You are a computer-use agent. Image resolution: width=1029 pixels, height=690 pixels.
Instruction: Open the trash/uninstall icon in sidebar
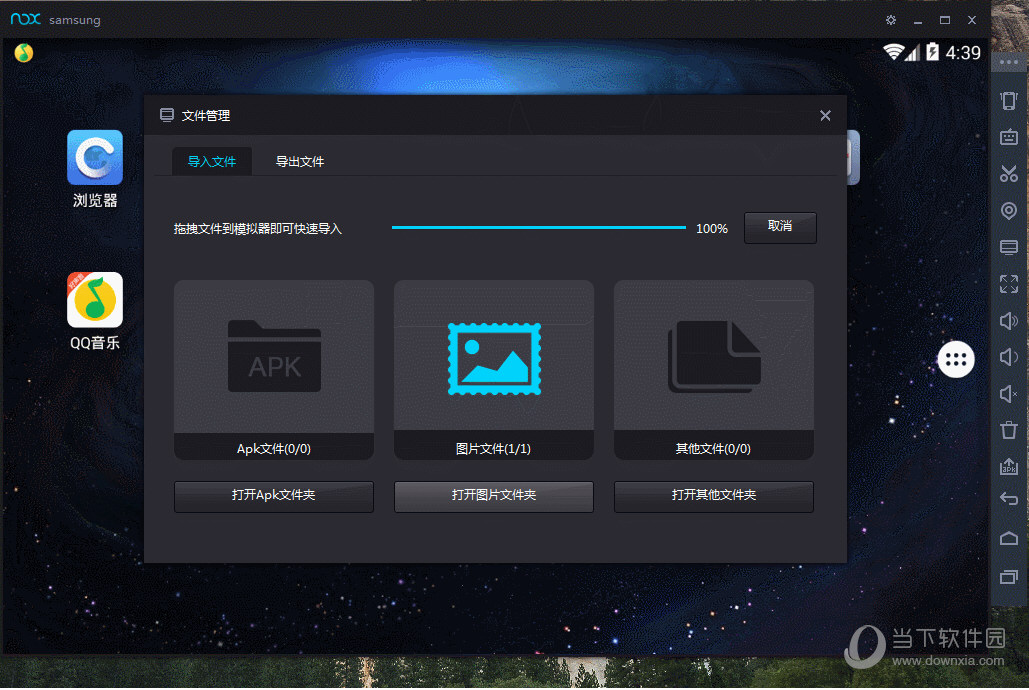[x=1008, y=430]
